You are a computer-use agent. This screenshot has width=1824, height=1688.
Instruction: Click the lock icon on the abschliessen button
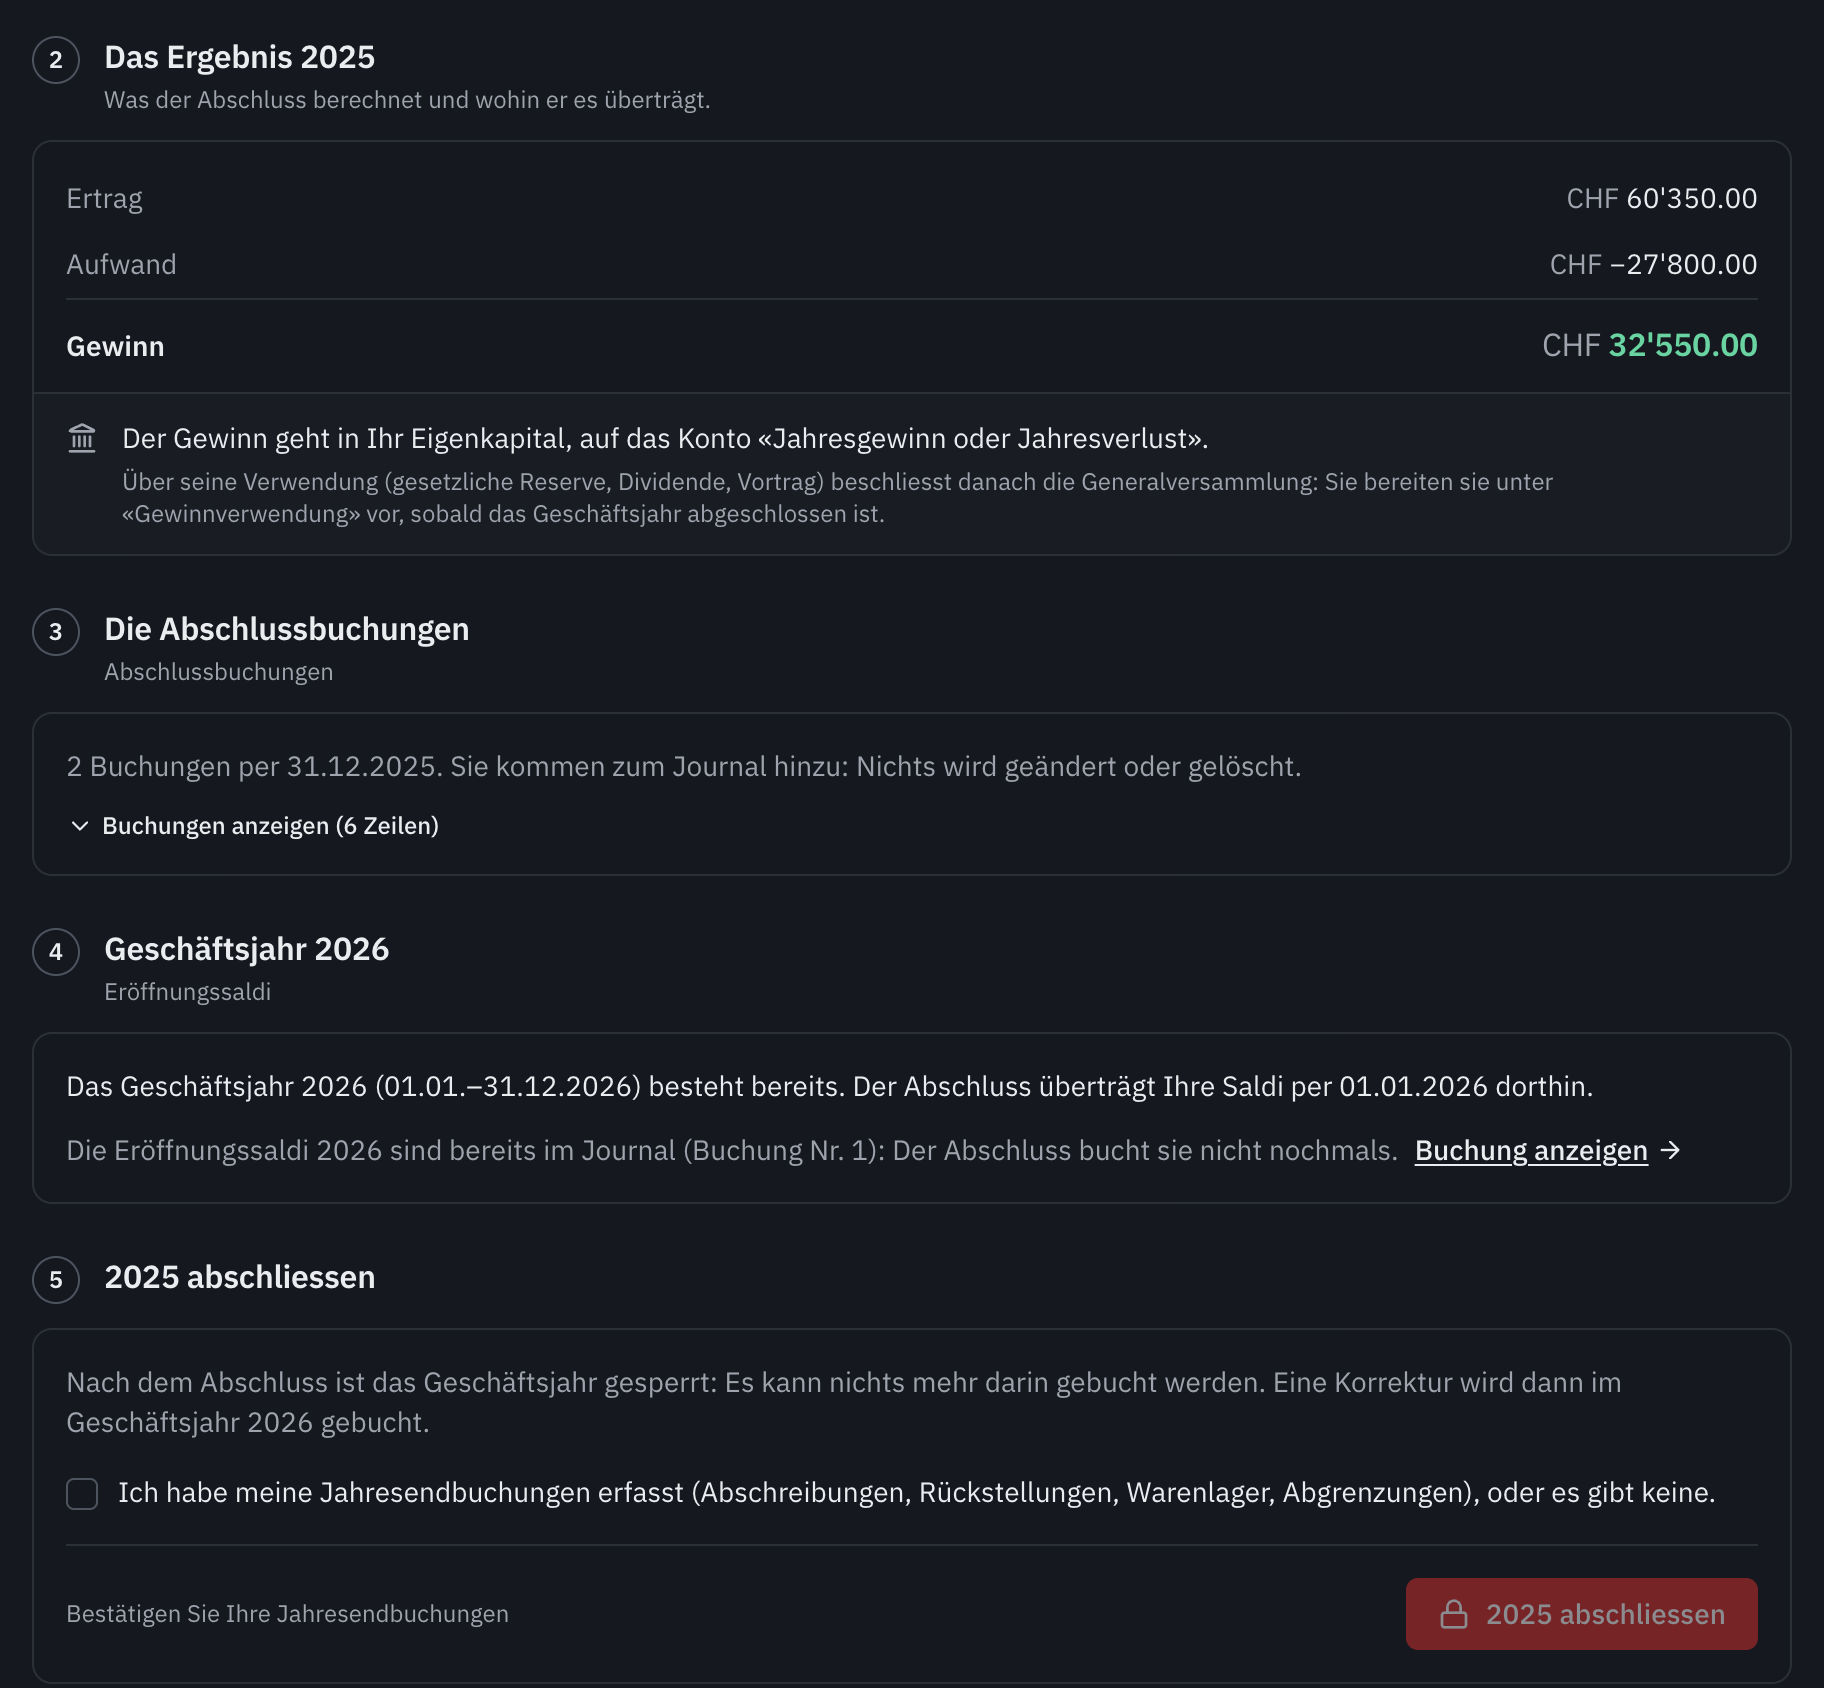(x=1454, y=1614)
